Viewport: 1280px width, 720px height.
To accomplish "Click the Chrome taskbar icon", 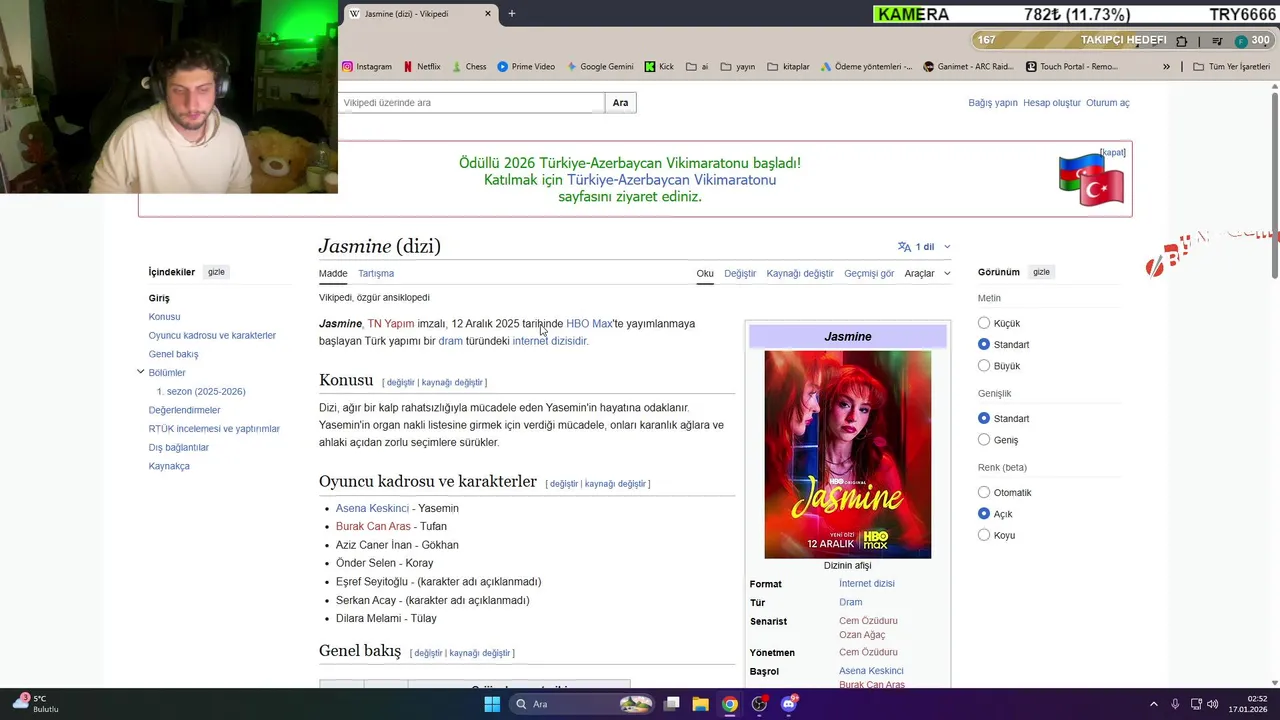I will point(730,704).
